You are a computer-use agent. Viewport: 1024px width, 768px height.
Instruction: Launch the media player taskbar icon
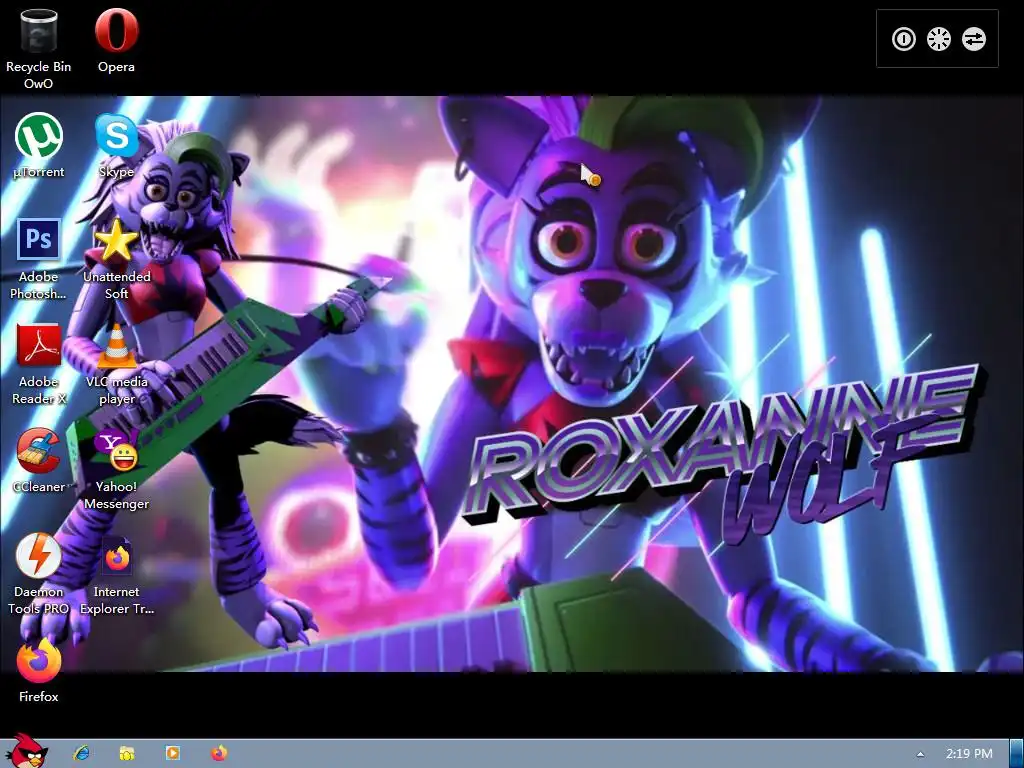coord(172,753)
